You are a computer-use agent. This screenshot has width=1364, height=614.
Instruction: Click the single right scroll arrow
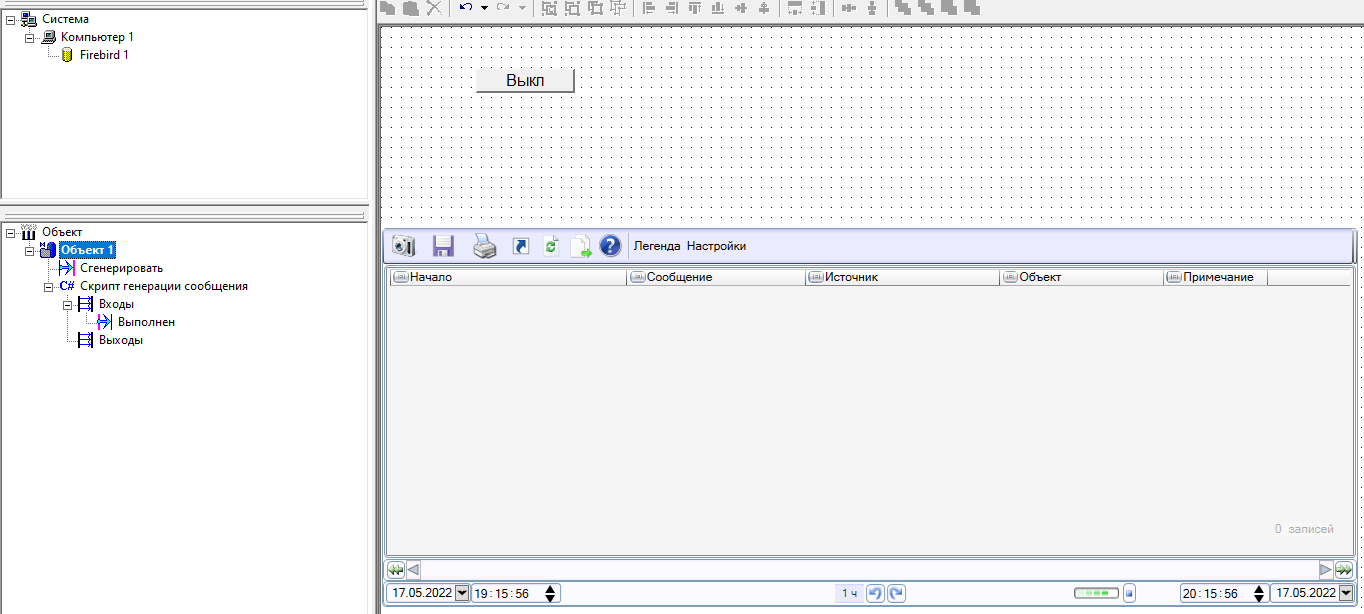click(1326, 570)
